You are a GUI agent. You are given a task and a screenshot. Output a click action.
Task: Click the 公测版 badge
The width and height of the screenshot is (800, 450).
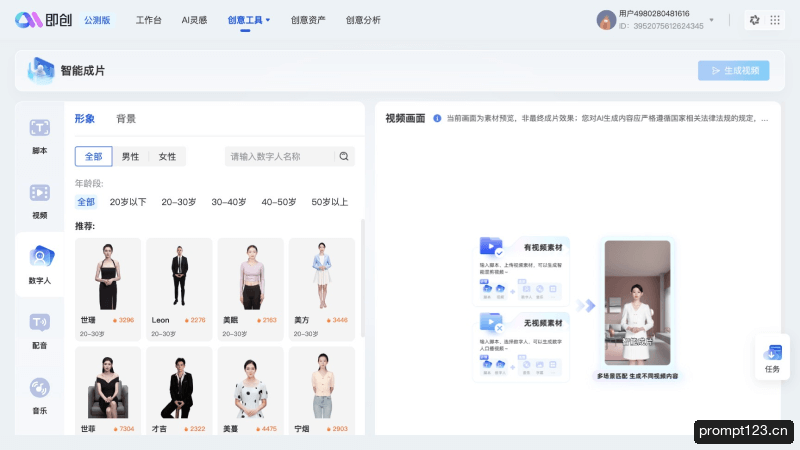click(97, 20)
